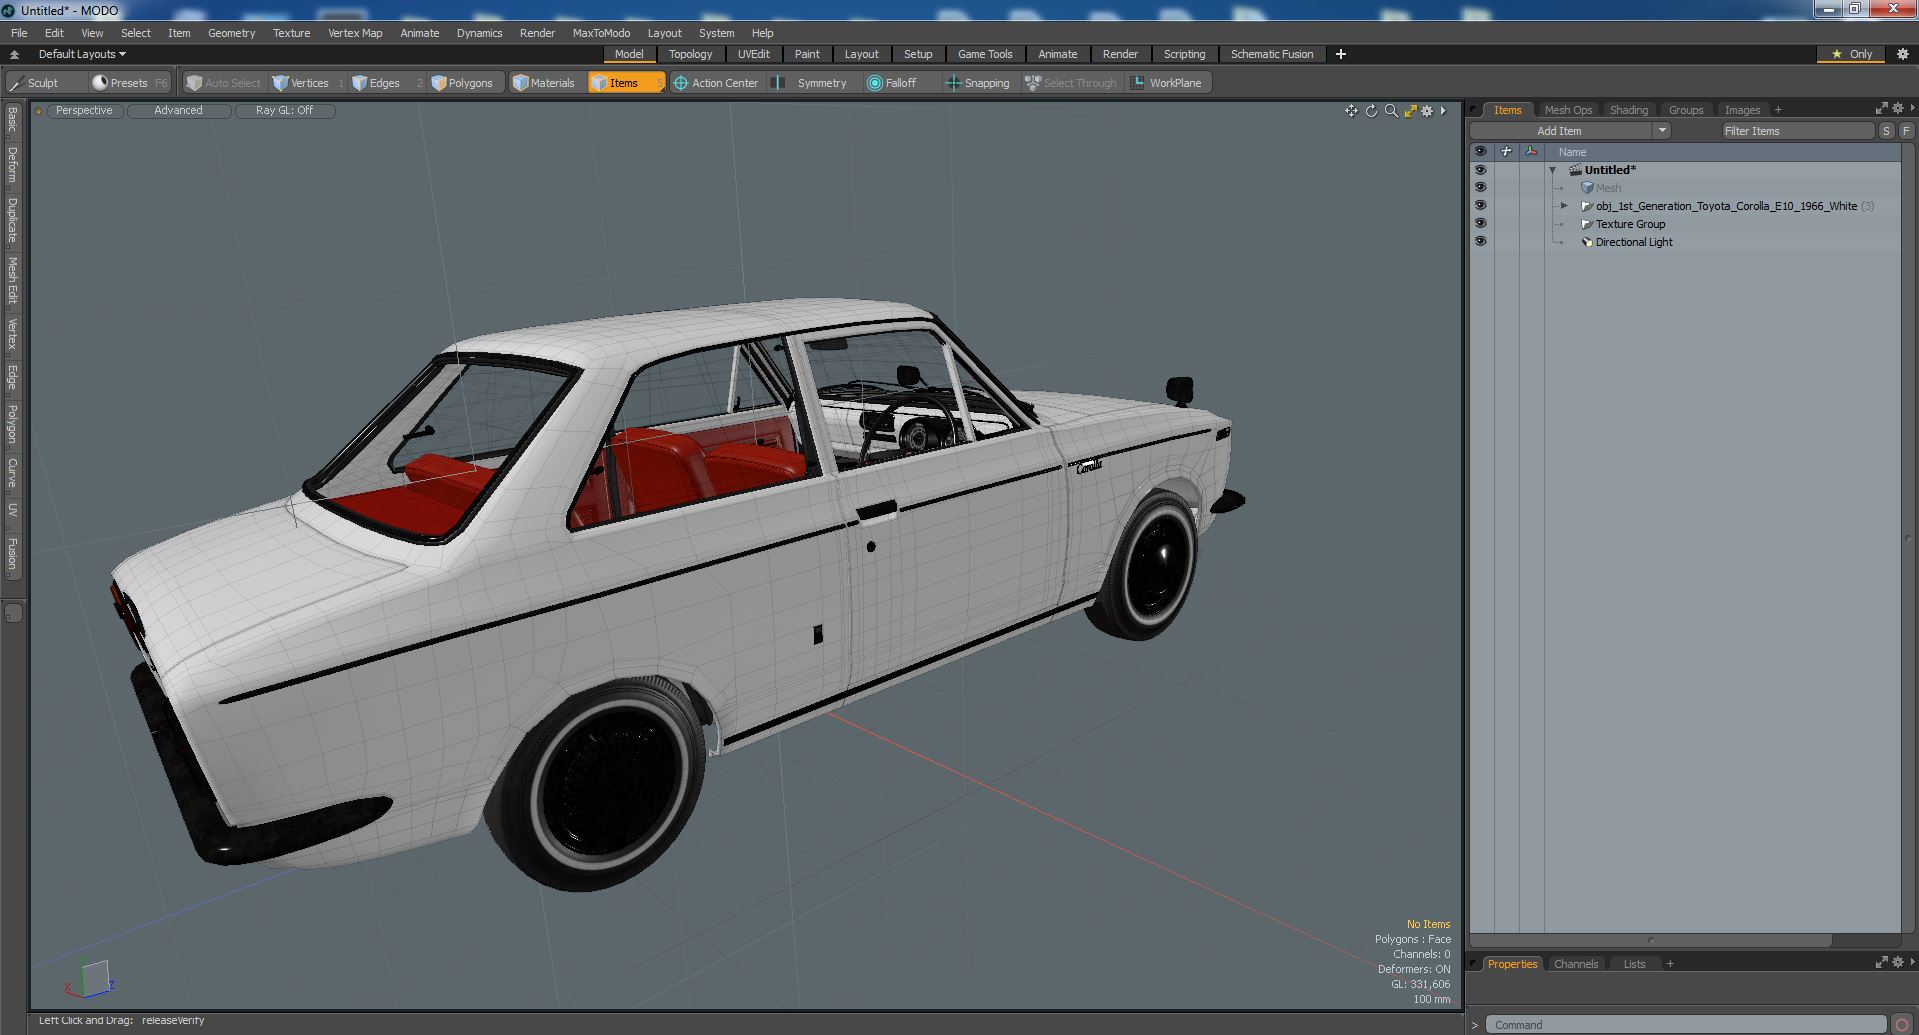The height and width of the screenshot is (1035, 1919).
Task: Click the axis gizmo in viewport corner
Action: pos(91,980)
